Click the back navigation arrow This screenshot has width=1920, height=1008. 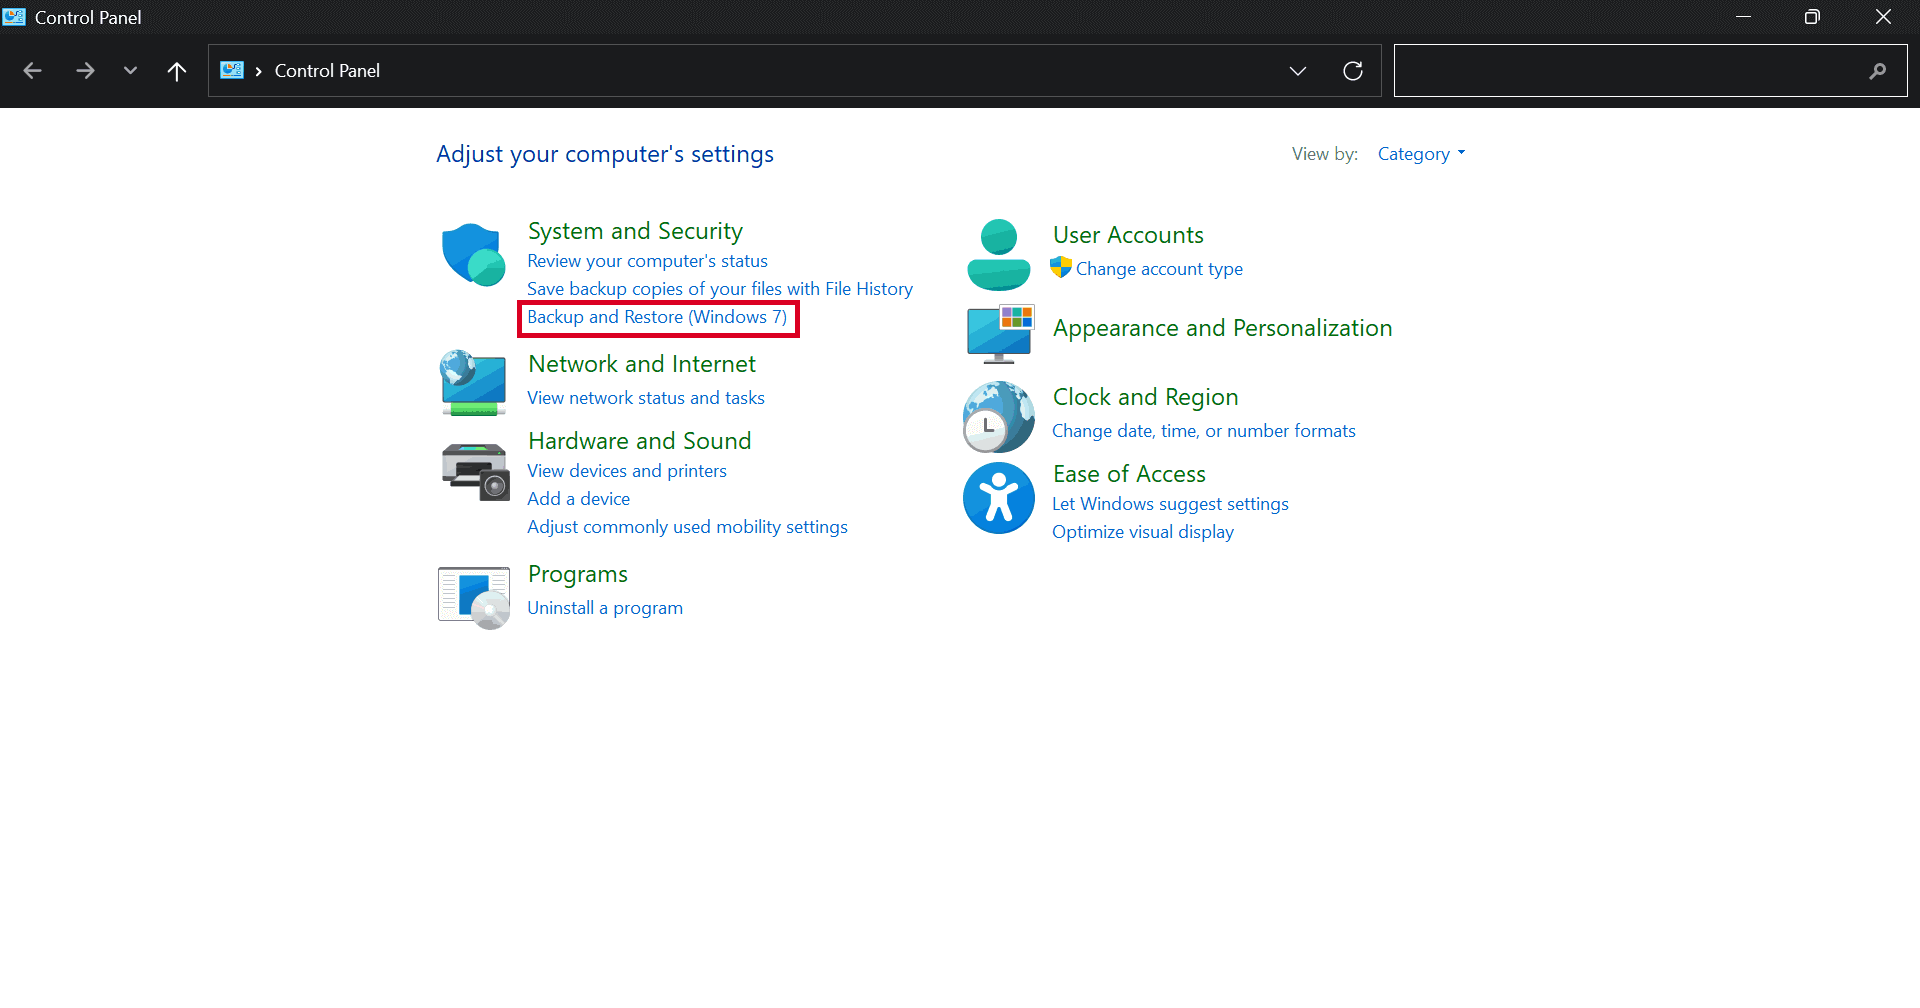(x=32, y=70)
